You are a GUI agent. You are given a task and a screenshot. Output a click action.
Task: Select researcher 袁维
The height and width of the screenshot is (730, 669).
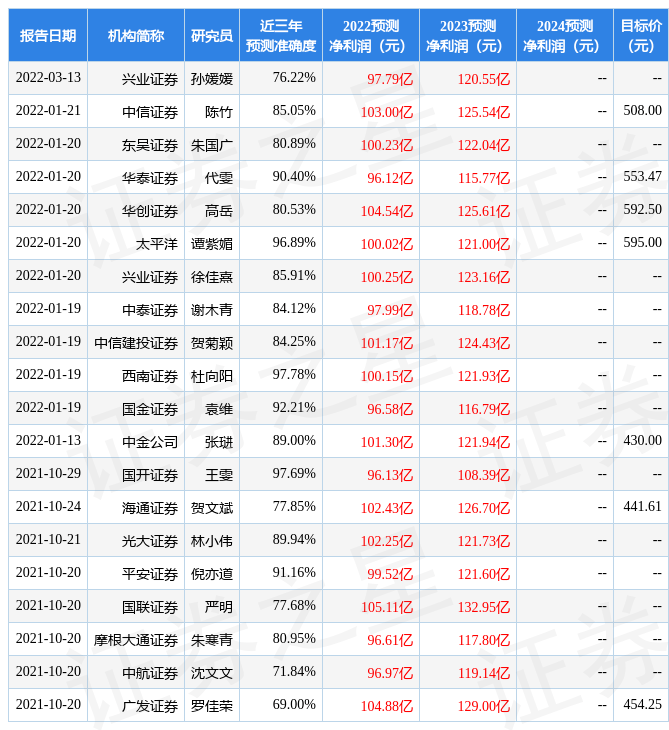click(219, 409)
